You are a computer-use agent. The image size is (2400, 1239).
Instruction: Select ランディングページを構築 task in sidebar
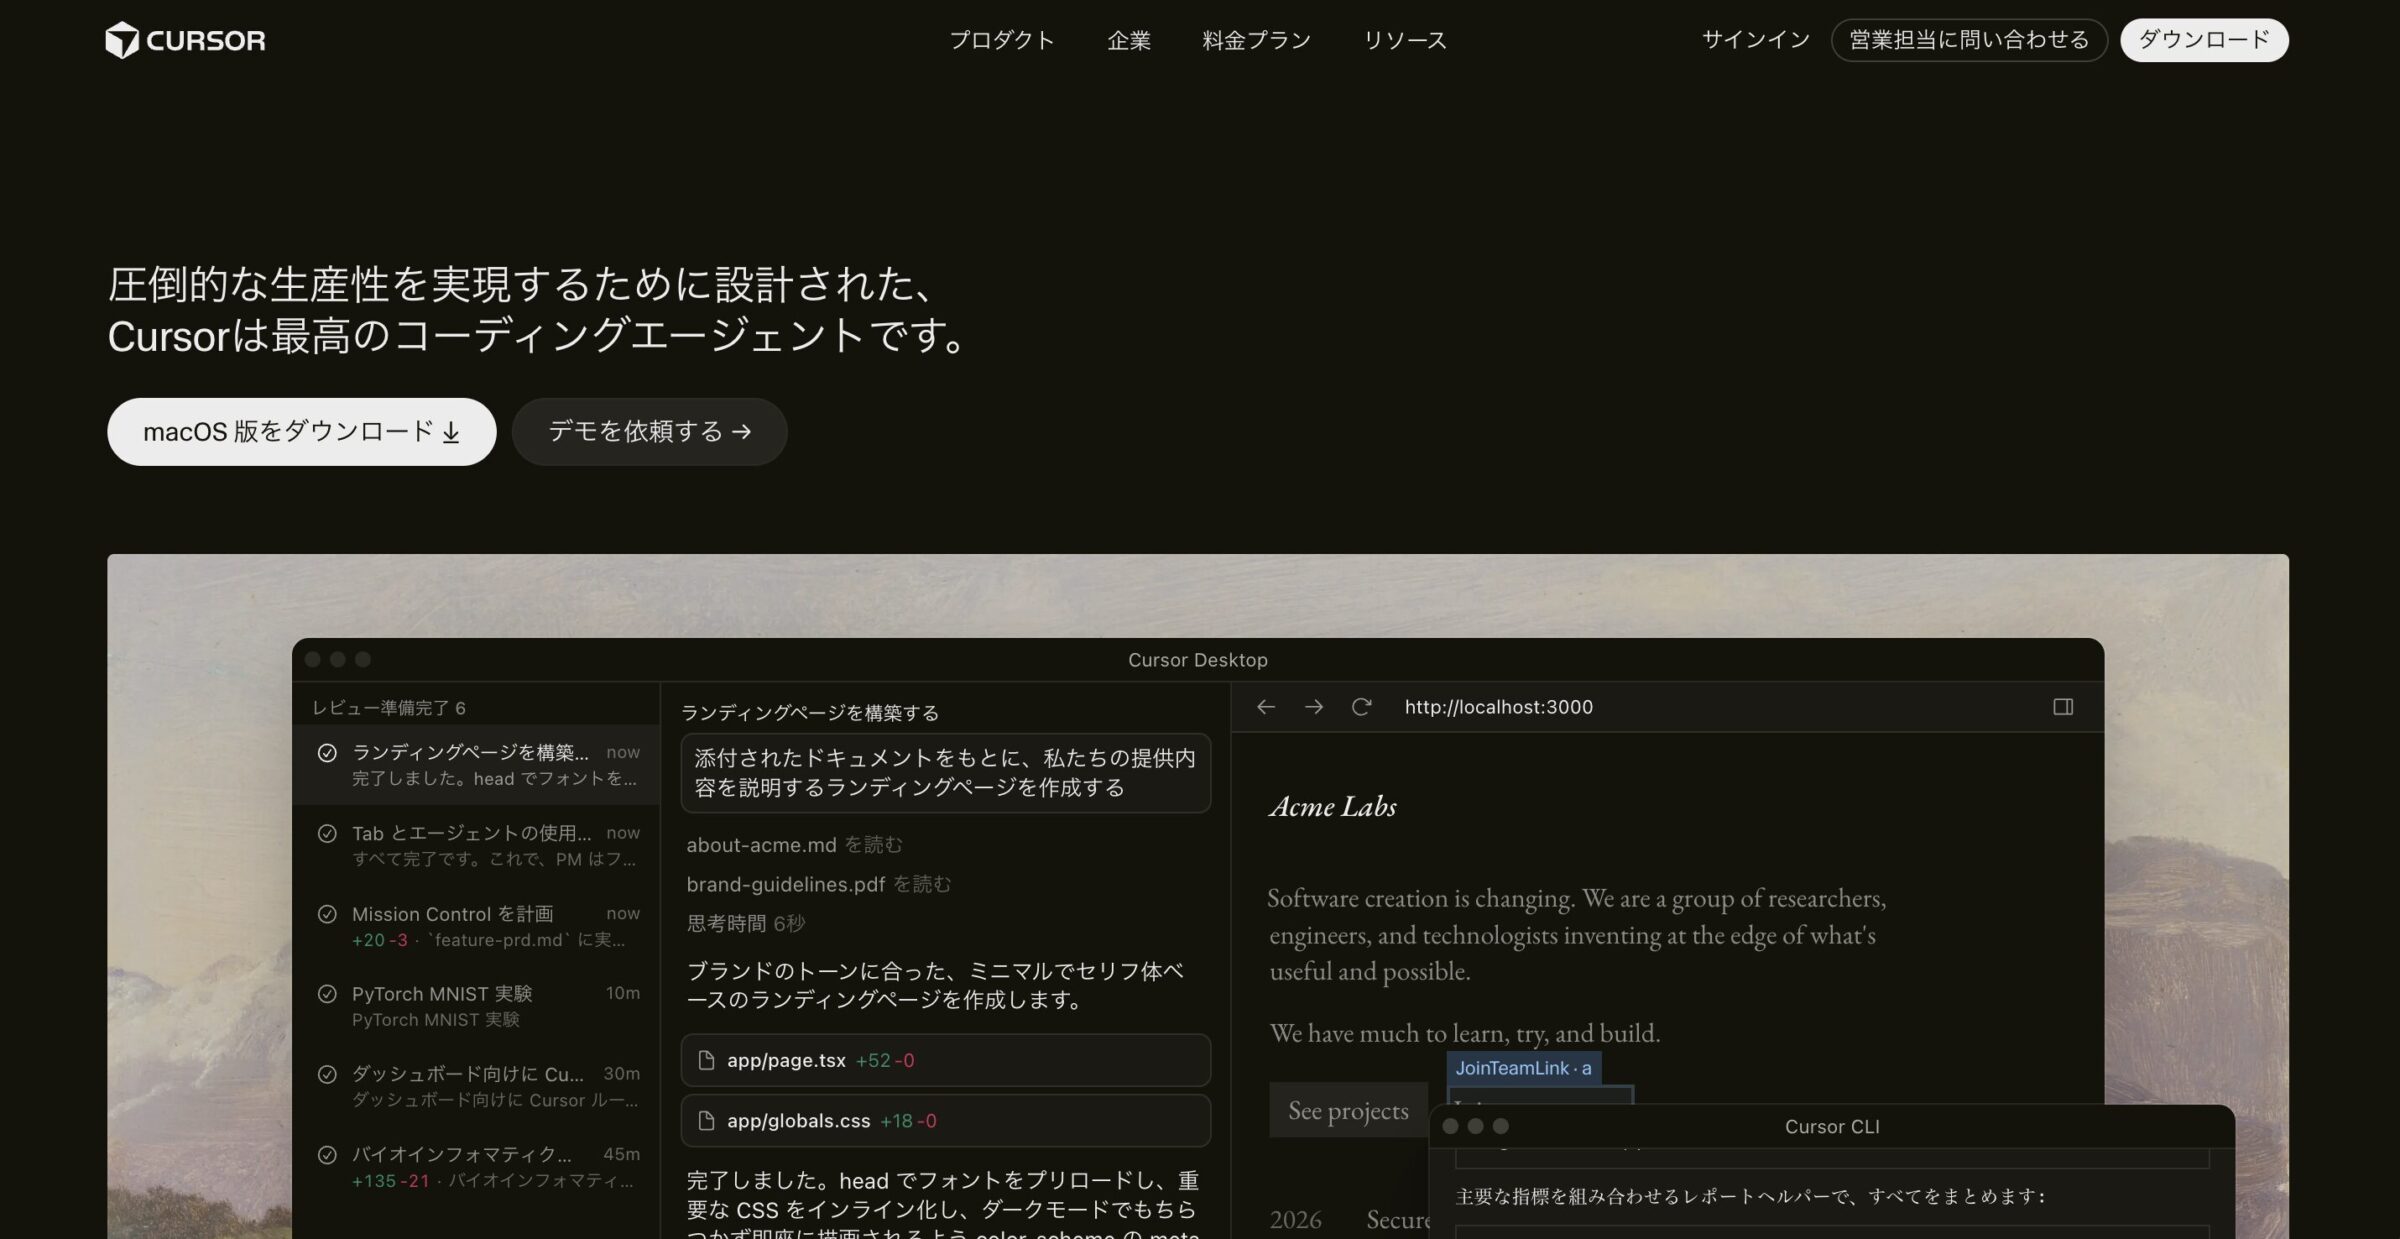pyautogui.click(x=476, y=765)
